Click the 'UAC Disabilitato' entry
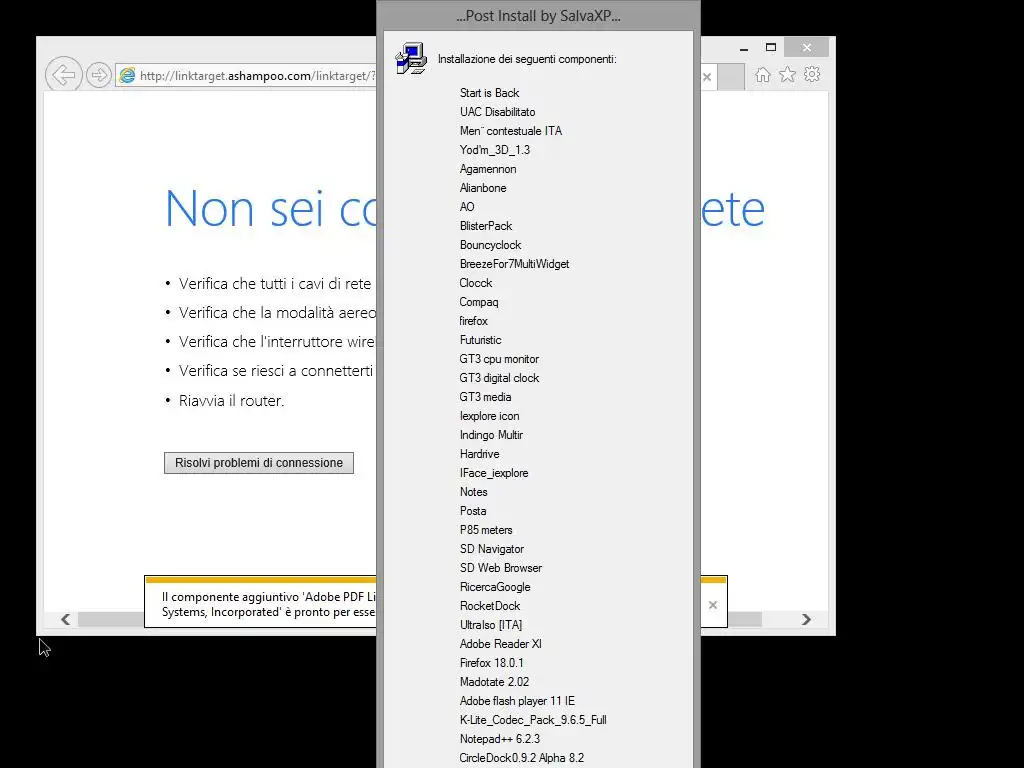Viewport: 1024px width, 768px height. coord(497,112)
